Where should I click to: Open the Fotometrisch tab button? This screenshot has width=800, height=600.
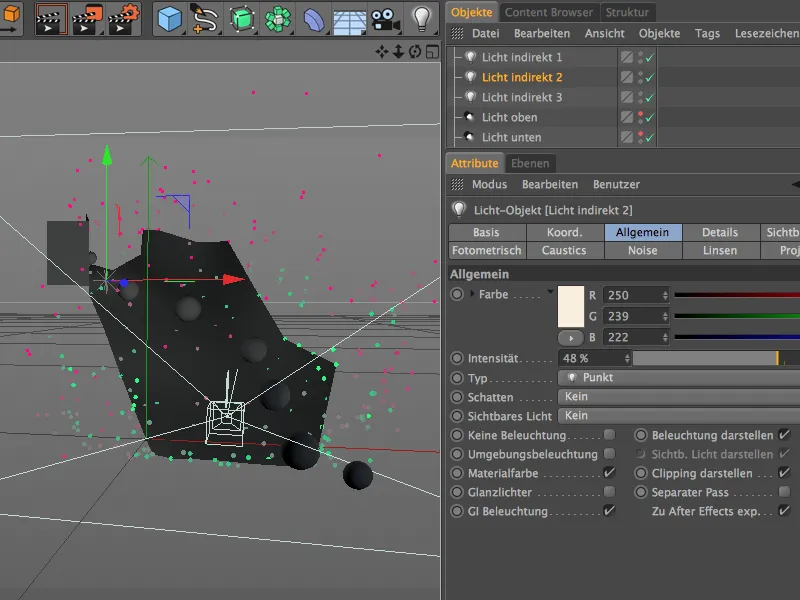click(x=486, y=251)
